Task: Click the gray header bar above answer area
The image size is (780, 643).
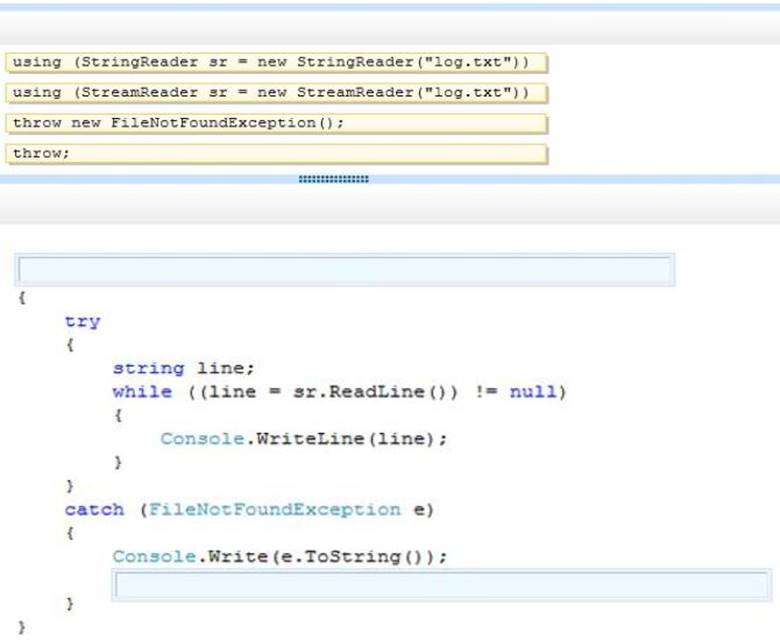Action: click(390, 204)
